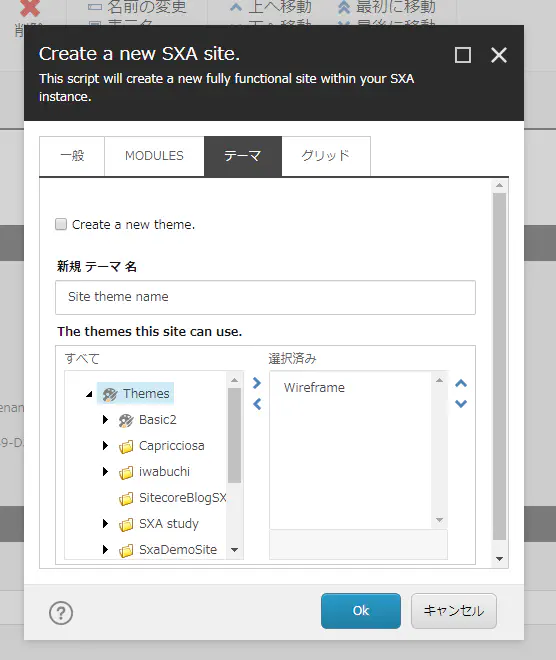Switch to the 一般 tab

(72, 156)
